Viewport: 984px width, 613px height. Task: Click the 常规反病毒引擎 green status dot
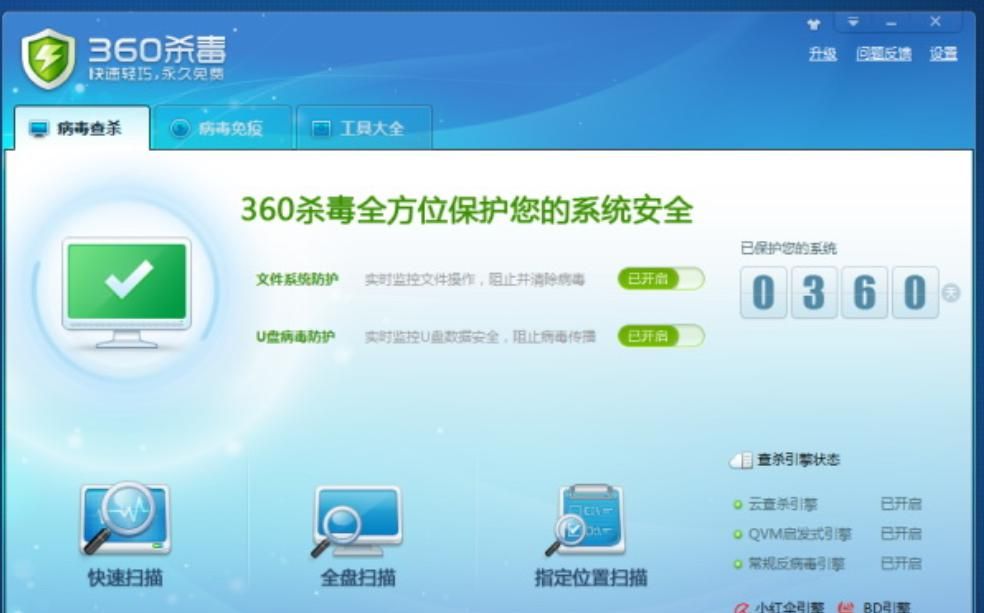pos(737,564)
